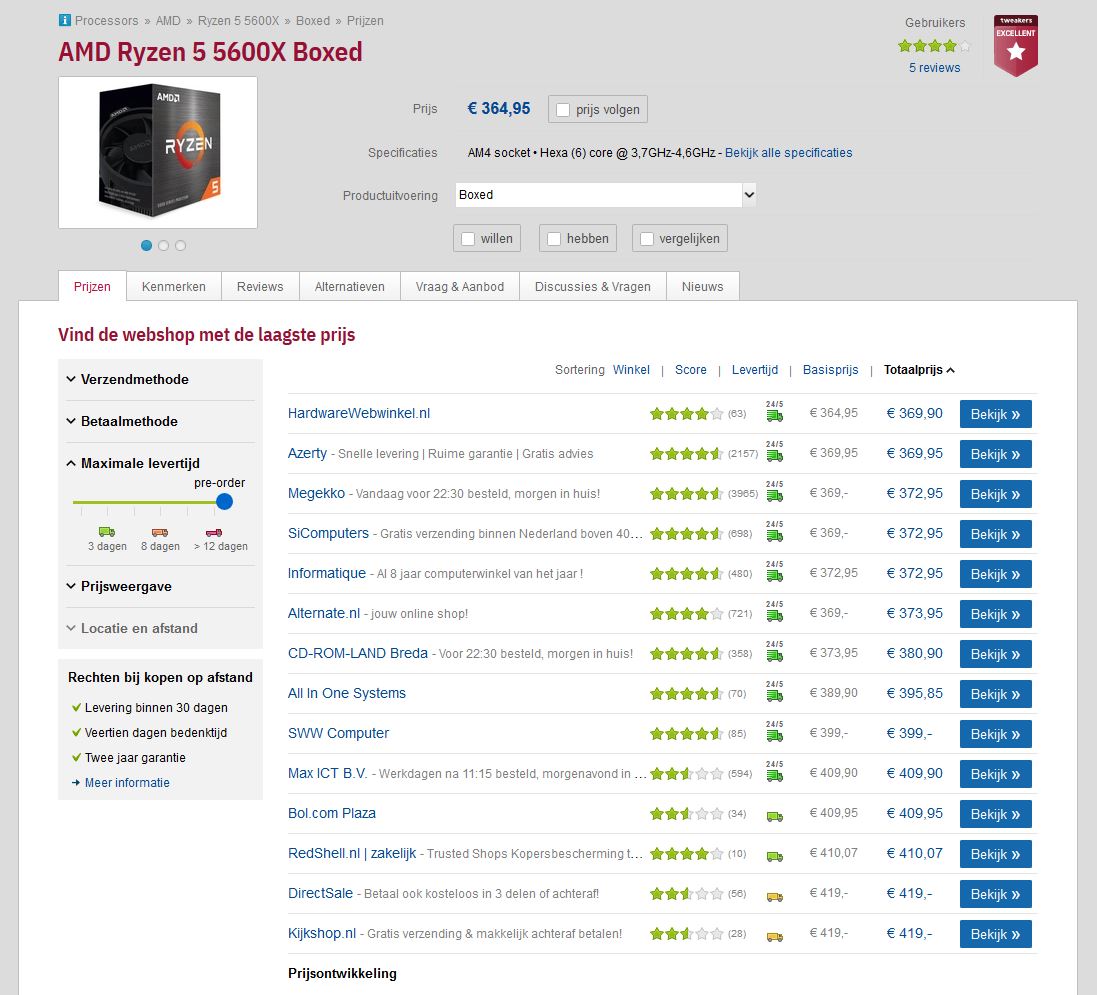Click the info icon before Processors breadcrumb
This screenshot has width=1097, height=995.
(x=64, y=20)
